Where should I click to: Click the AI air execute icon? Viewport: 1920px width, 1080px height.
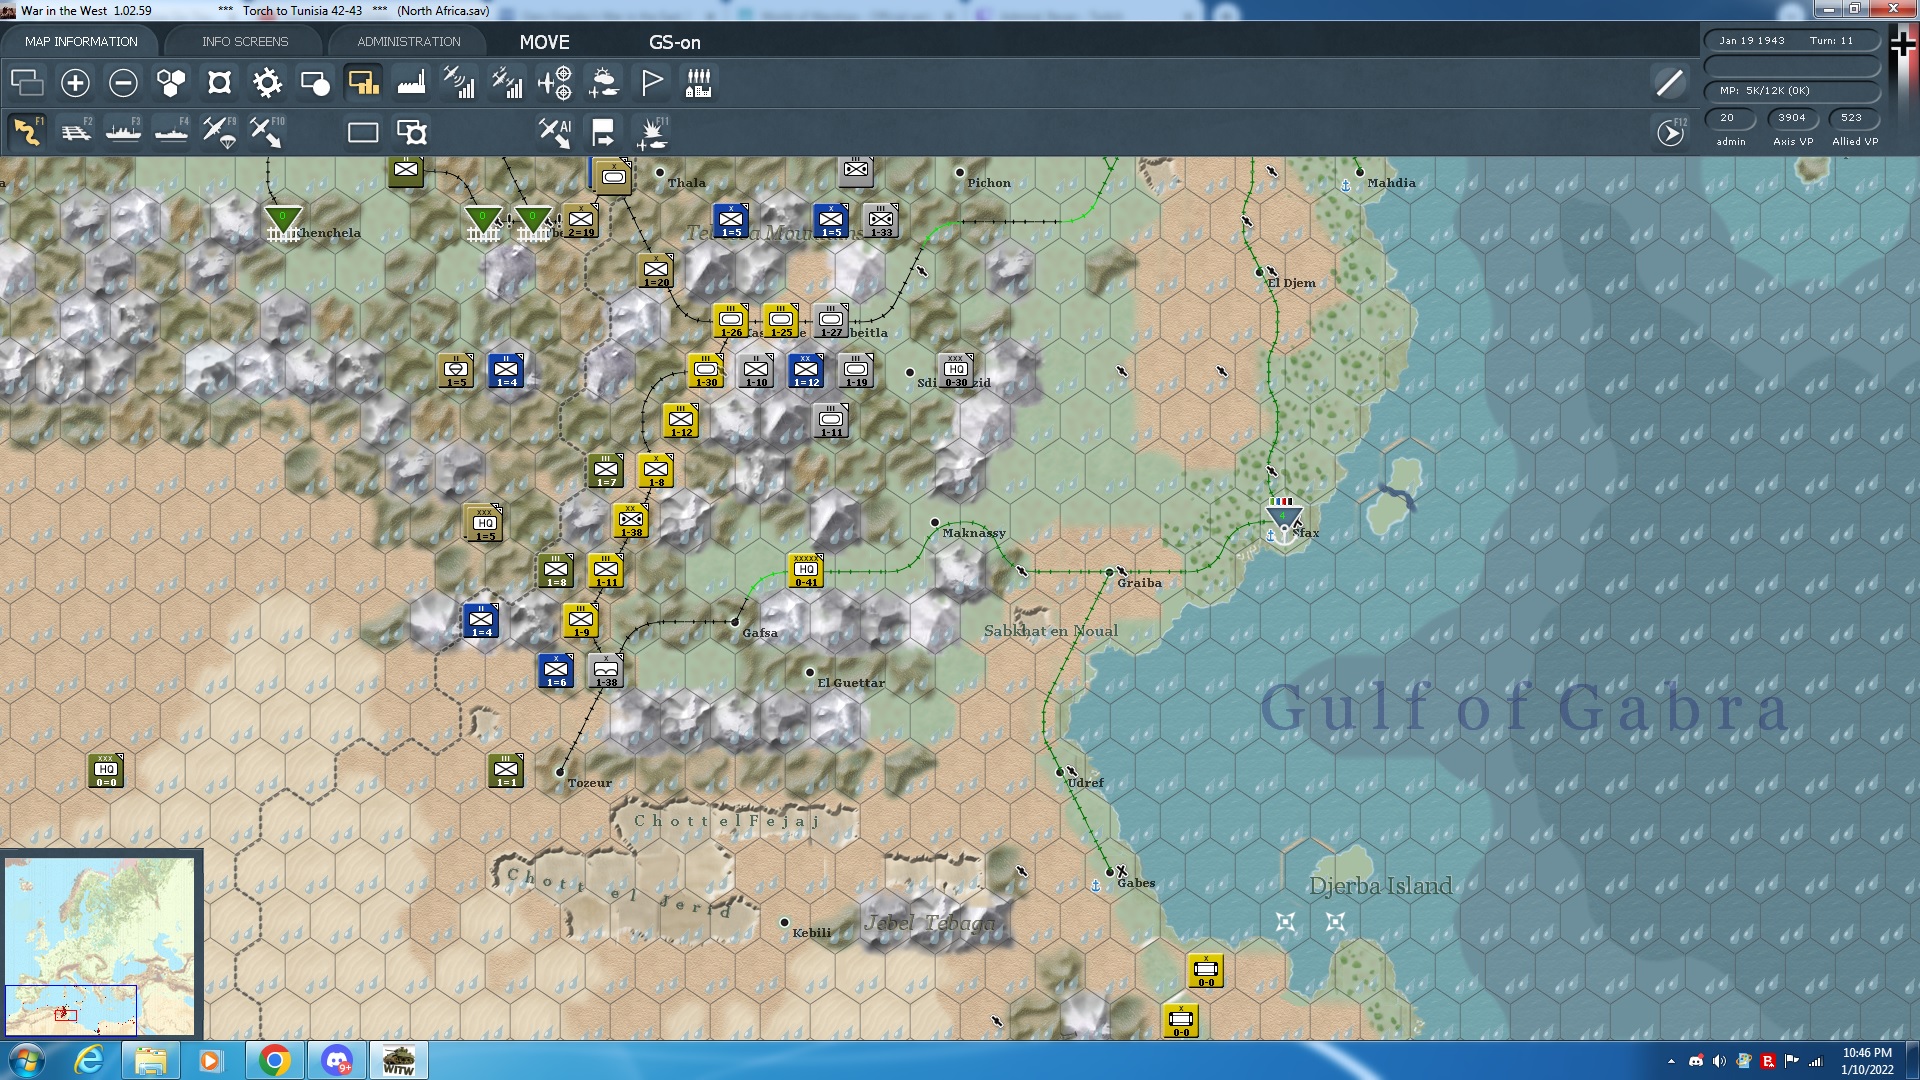coord(555,132)
